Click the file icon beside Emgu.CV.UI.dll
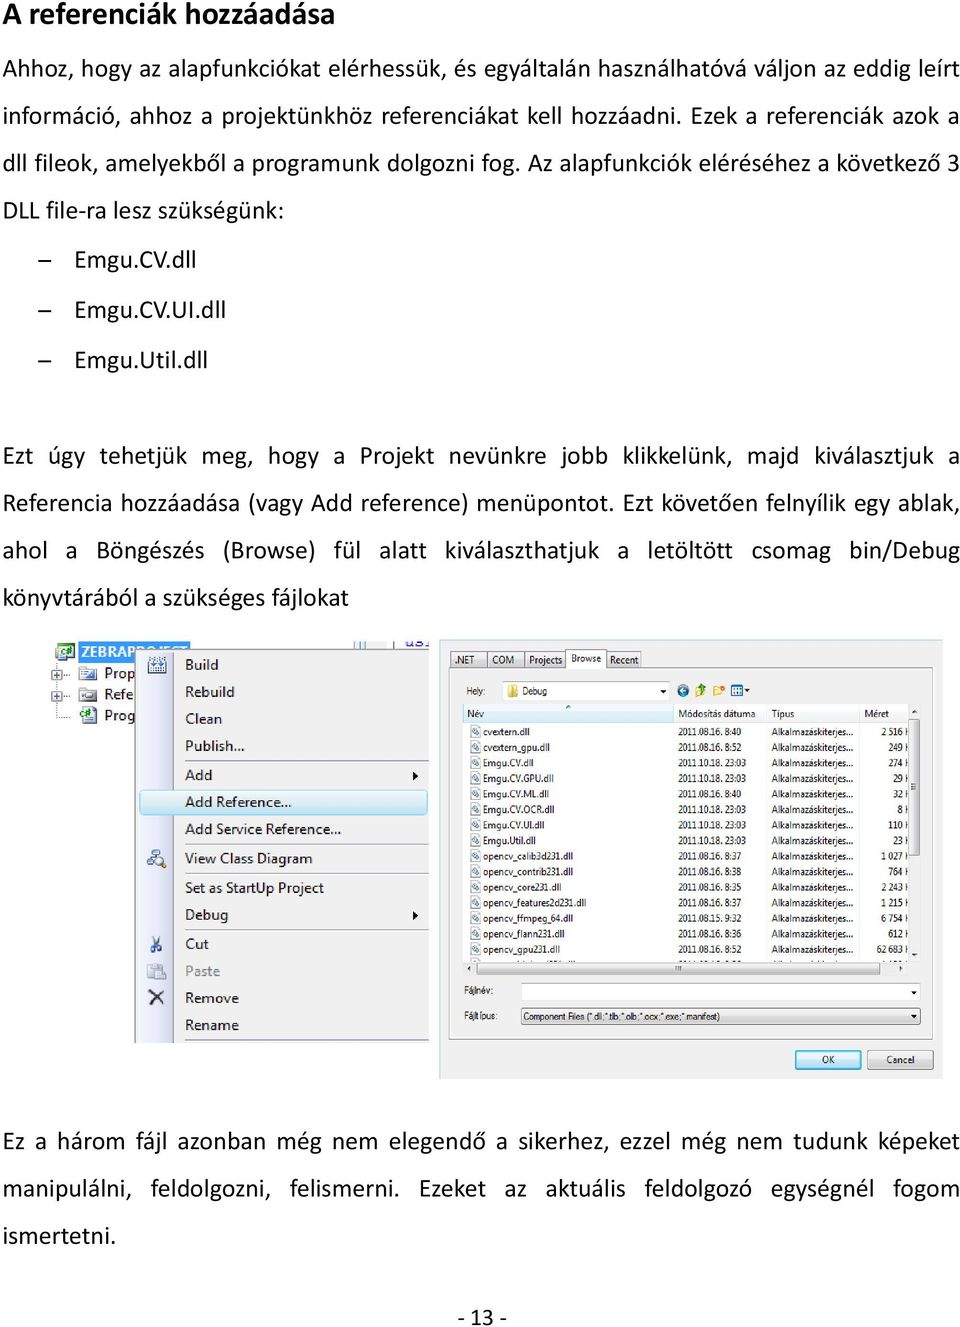The width and height of the screenshot is (960, 1327). [x=476, y=825]
